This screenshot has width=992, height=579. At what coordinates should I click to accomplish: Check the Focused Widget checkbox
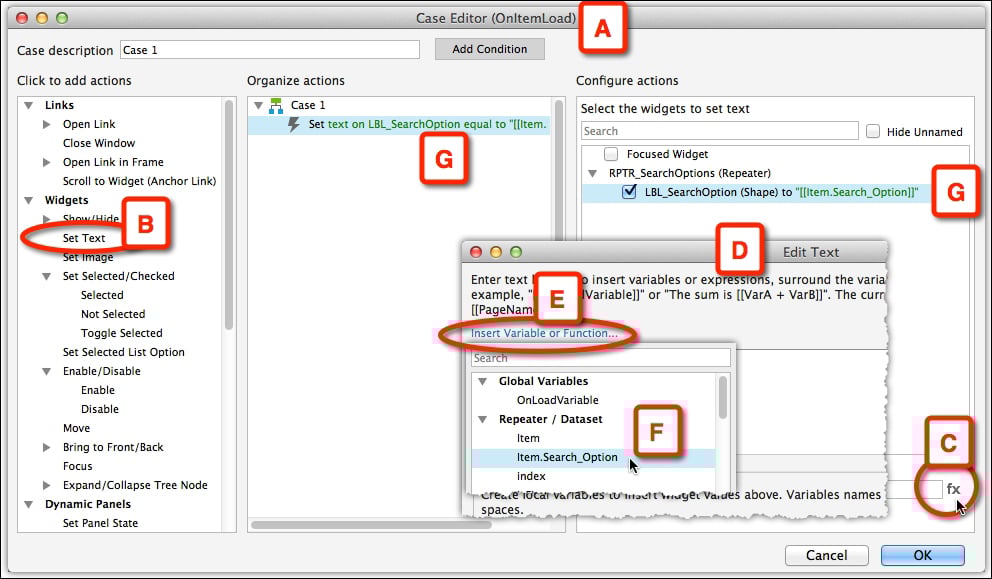tap(610, 154)
